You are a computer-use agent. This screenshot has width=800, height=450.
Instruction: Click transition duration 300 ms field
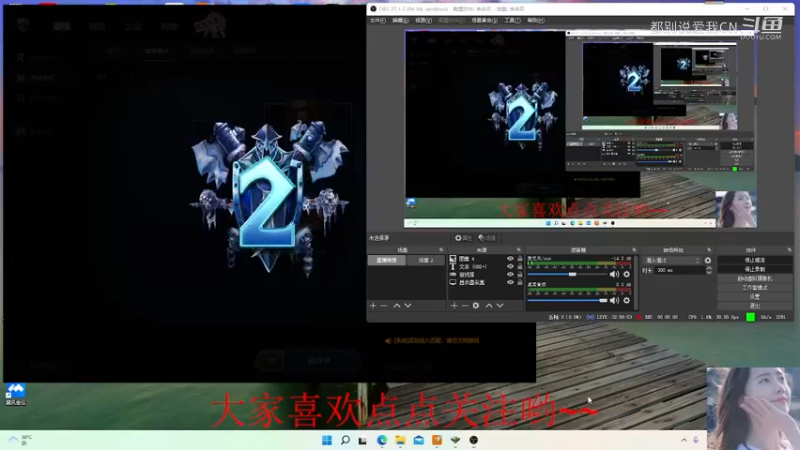click(680, 270)
